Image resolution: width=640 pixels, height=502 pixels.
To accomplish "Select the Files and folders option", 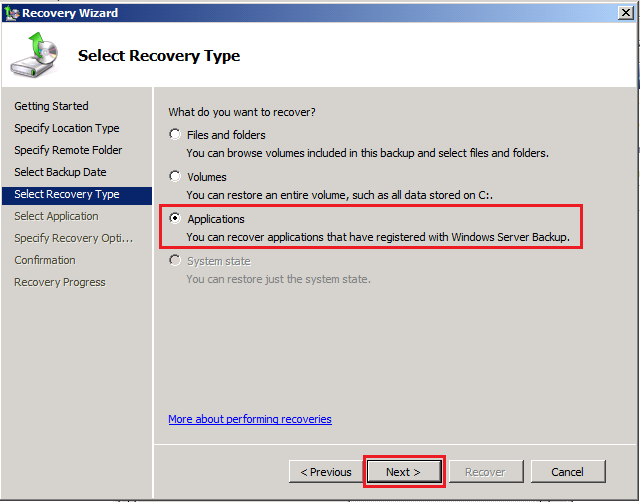I will [176, 134].
